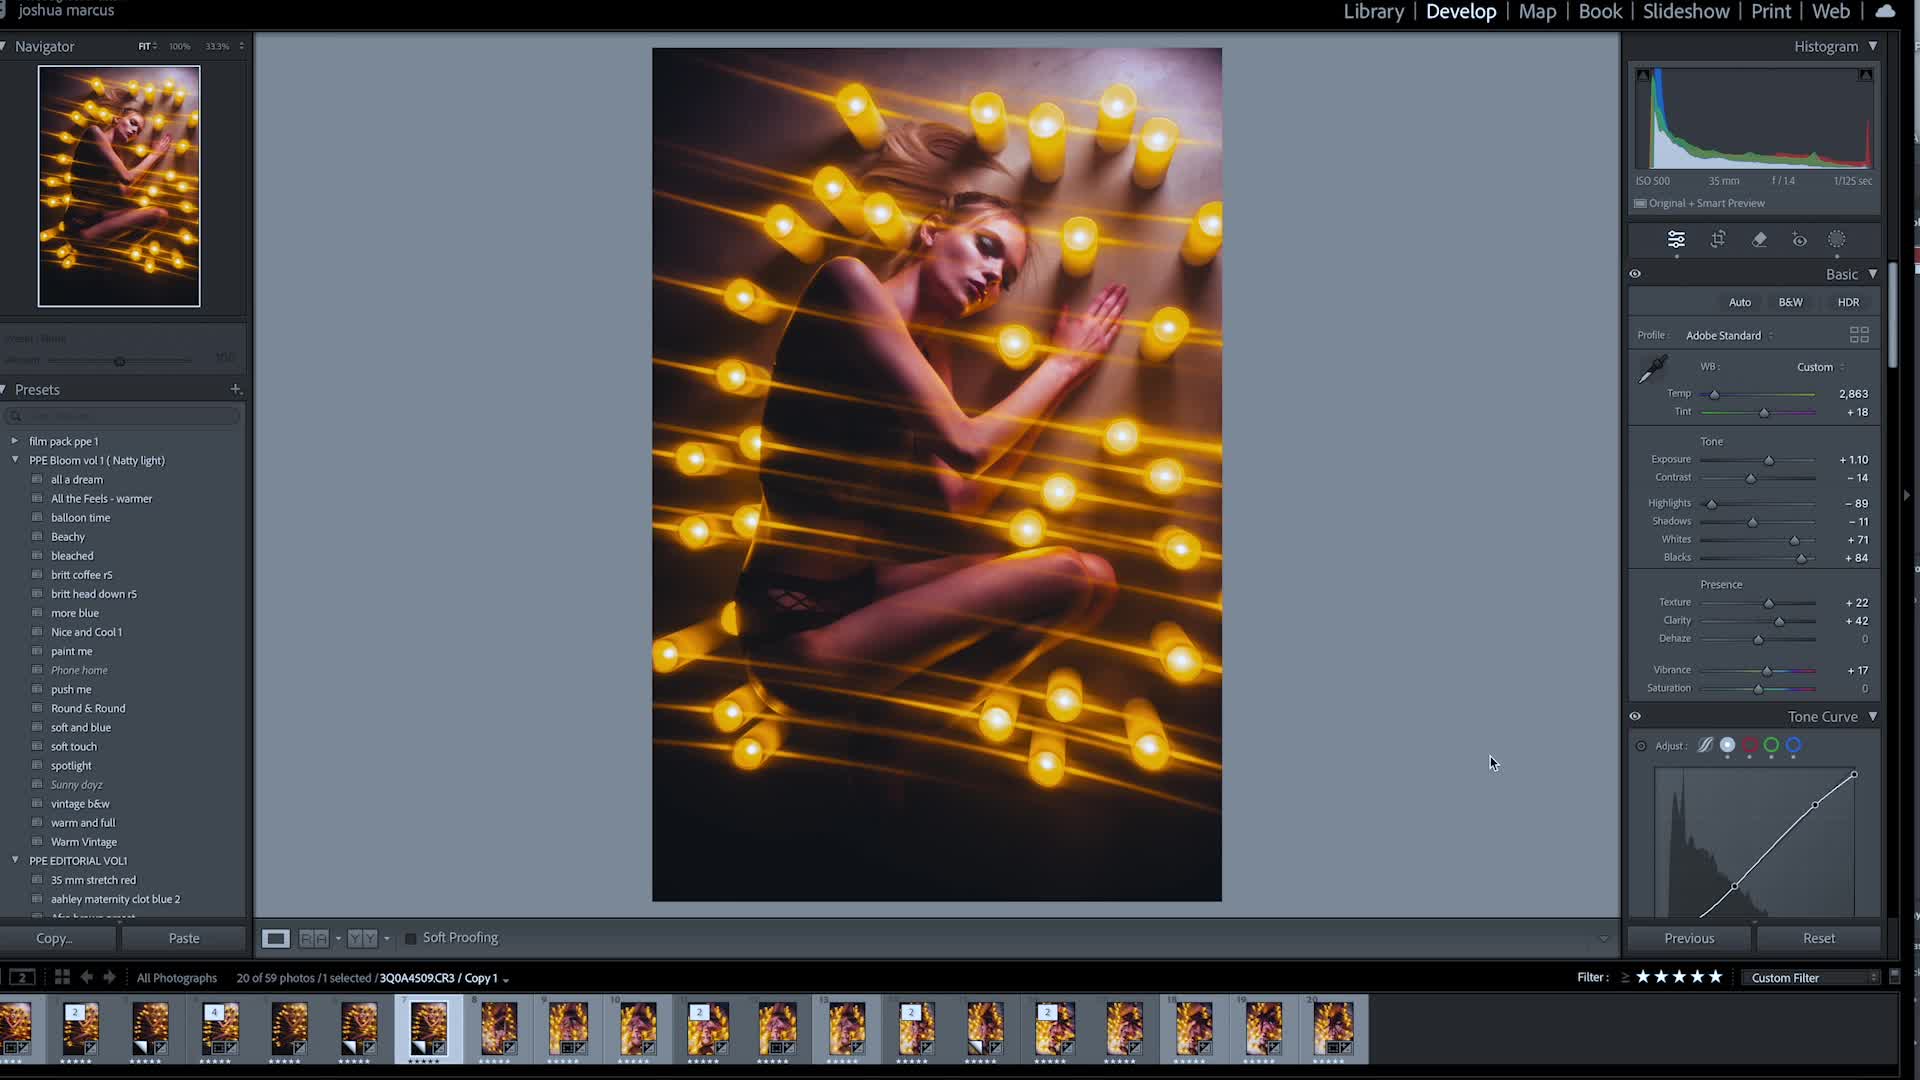Expand the film pack ppe 1 folder
The width and height of the screenshot is (1920, 1080).
tap(15, 441)
